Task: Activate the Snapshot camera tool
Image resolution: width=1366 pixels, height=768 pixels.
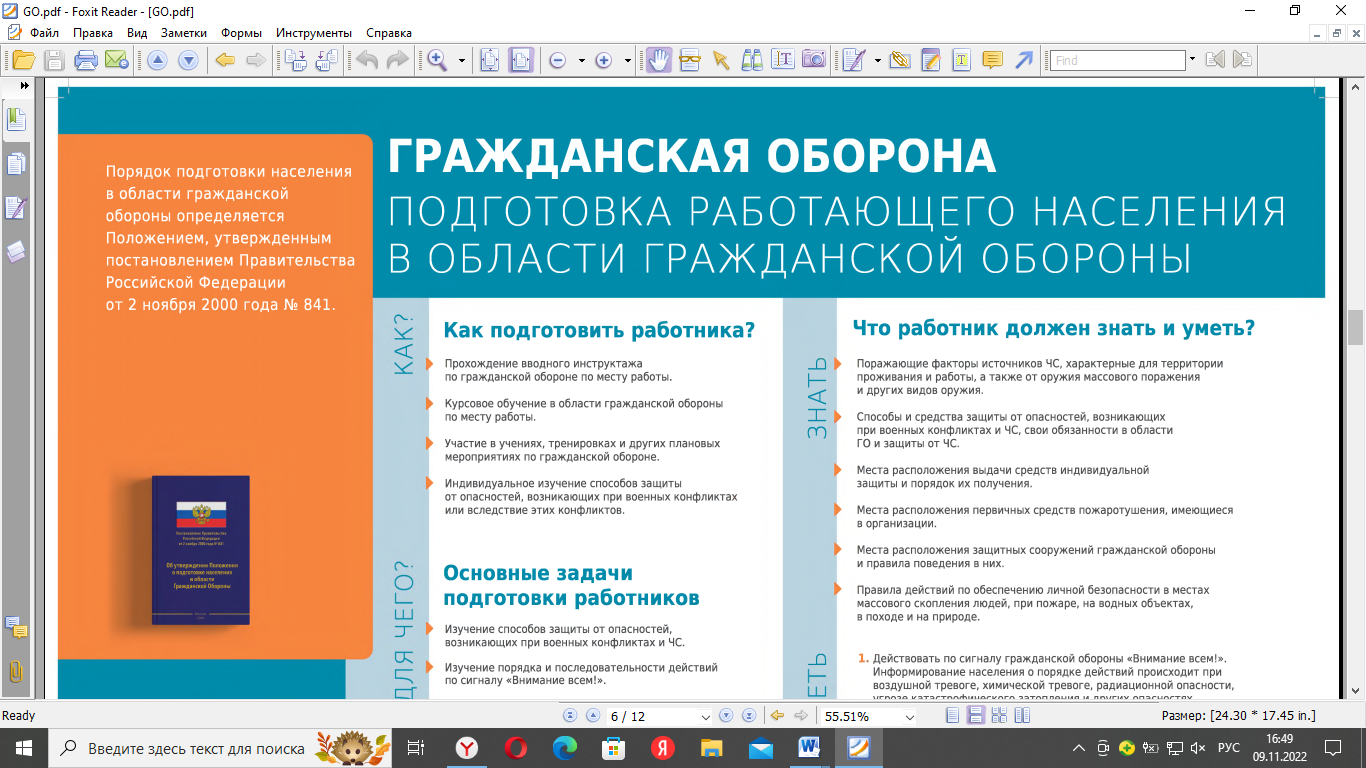Action: pos(814,60)
